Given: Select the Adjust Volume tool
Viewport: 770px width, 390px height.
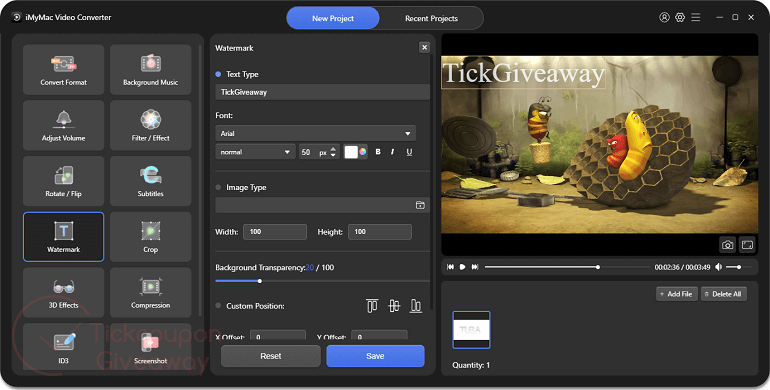Looking at the screenshot, I should 63,125.
